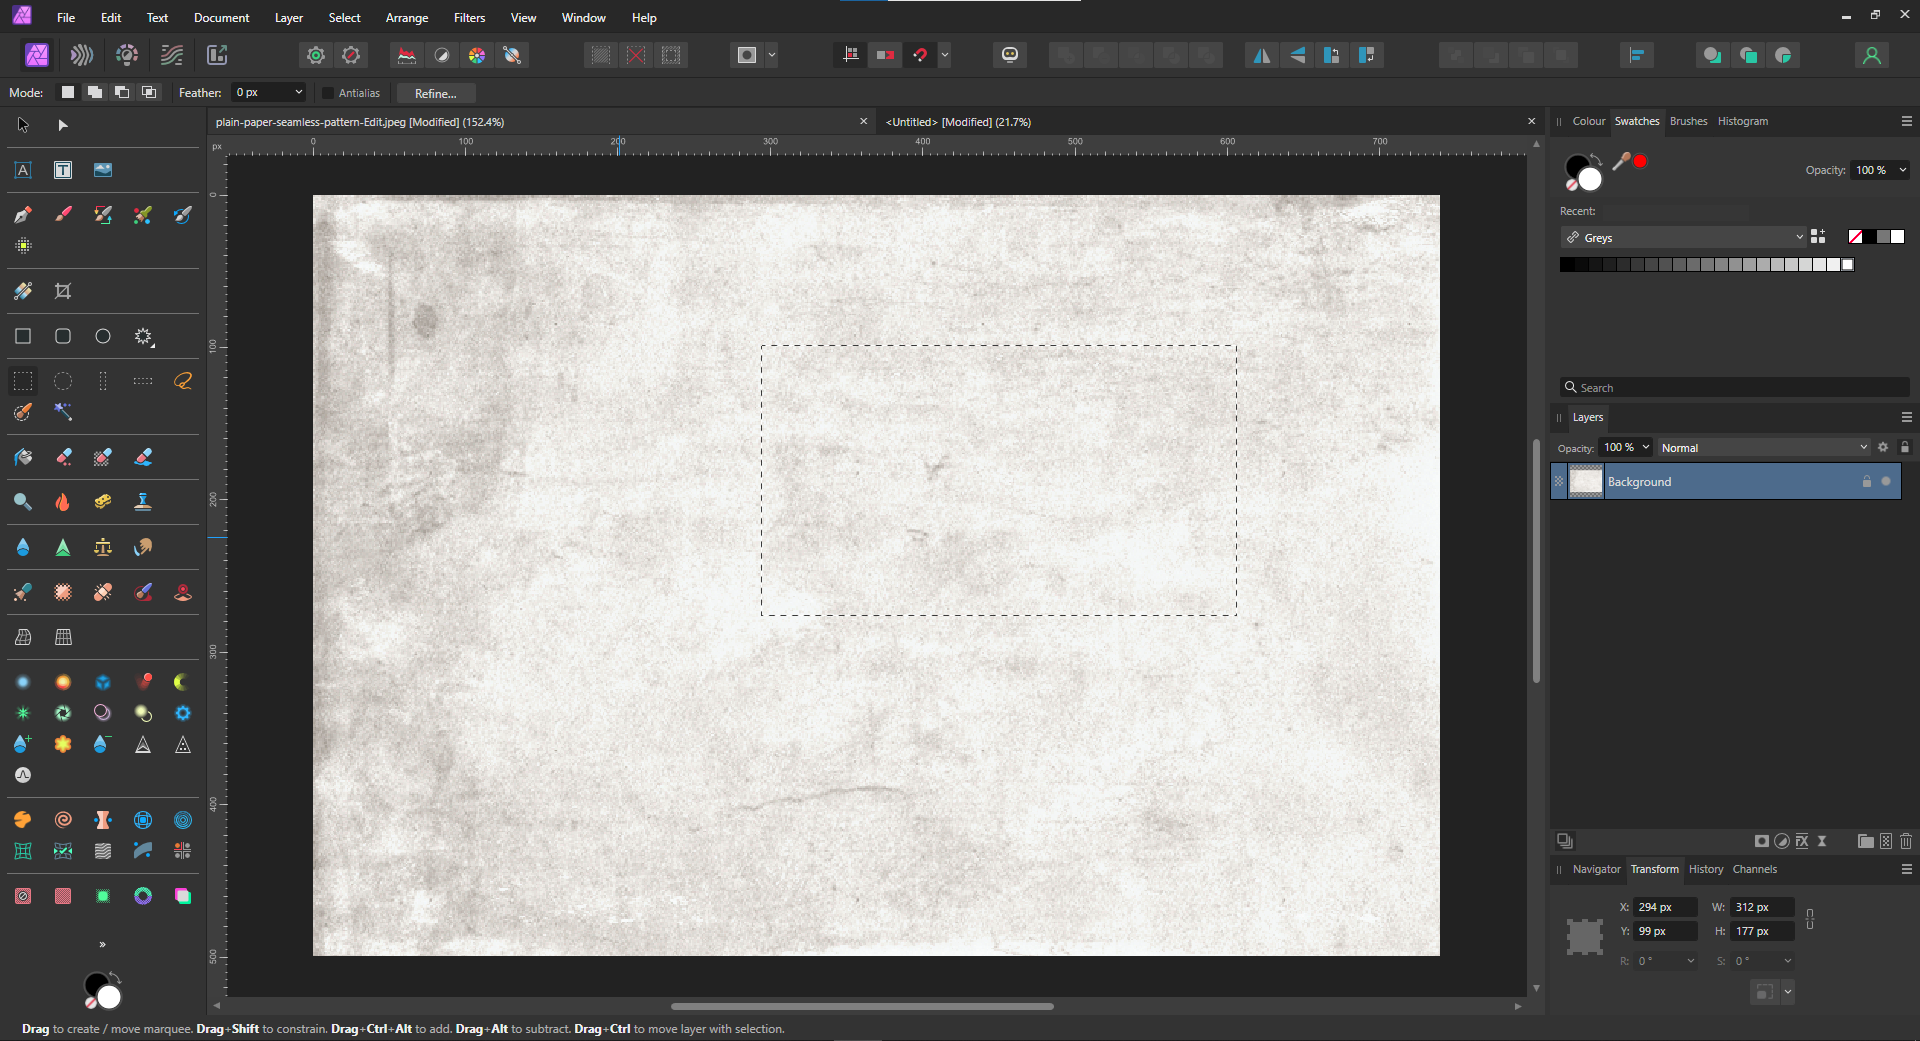Screen dimensions: 1920x1041
Task: Select the Sharpen green triangle tool
Action: point(63,547)
